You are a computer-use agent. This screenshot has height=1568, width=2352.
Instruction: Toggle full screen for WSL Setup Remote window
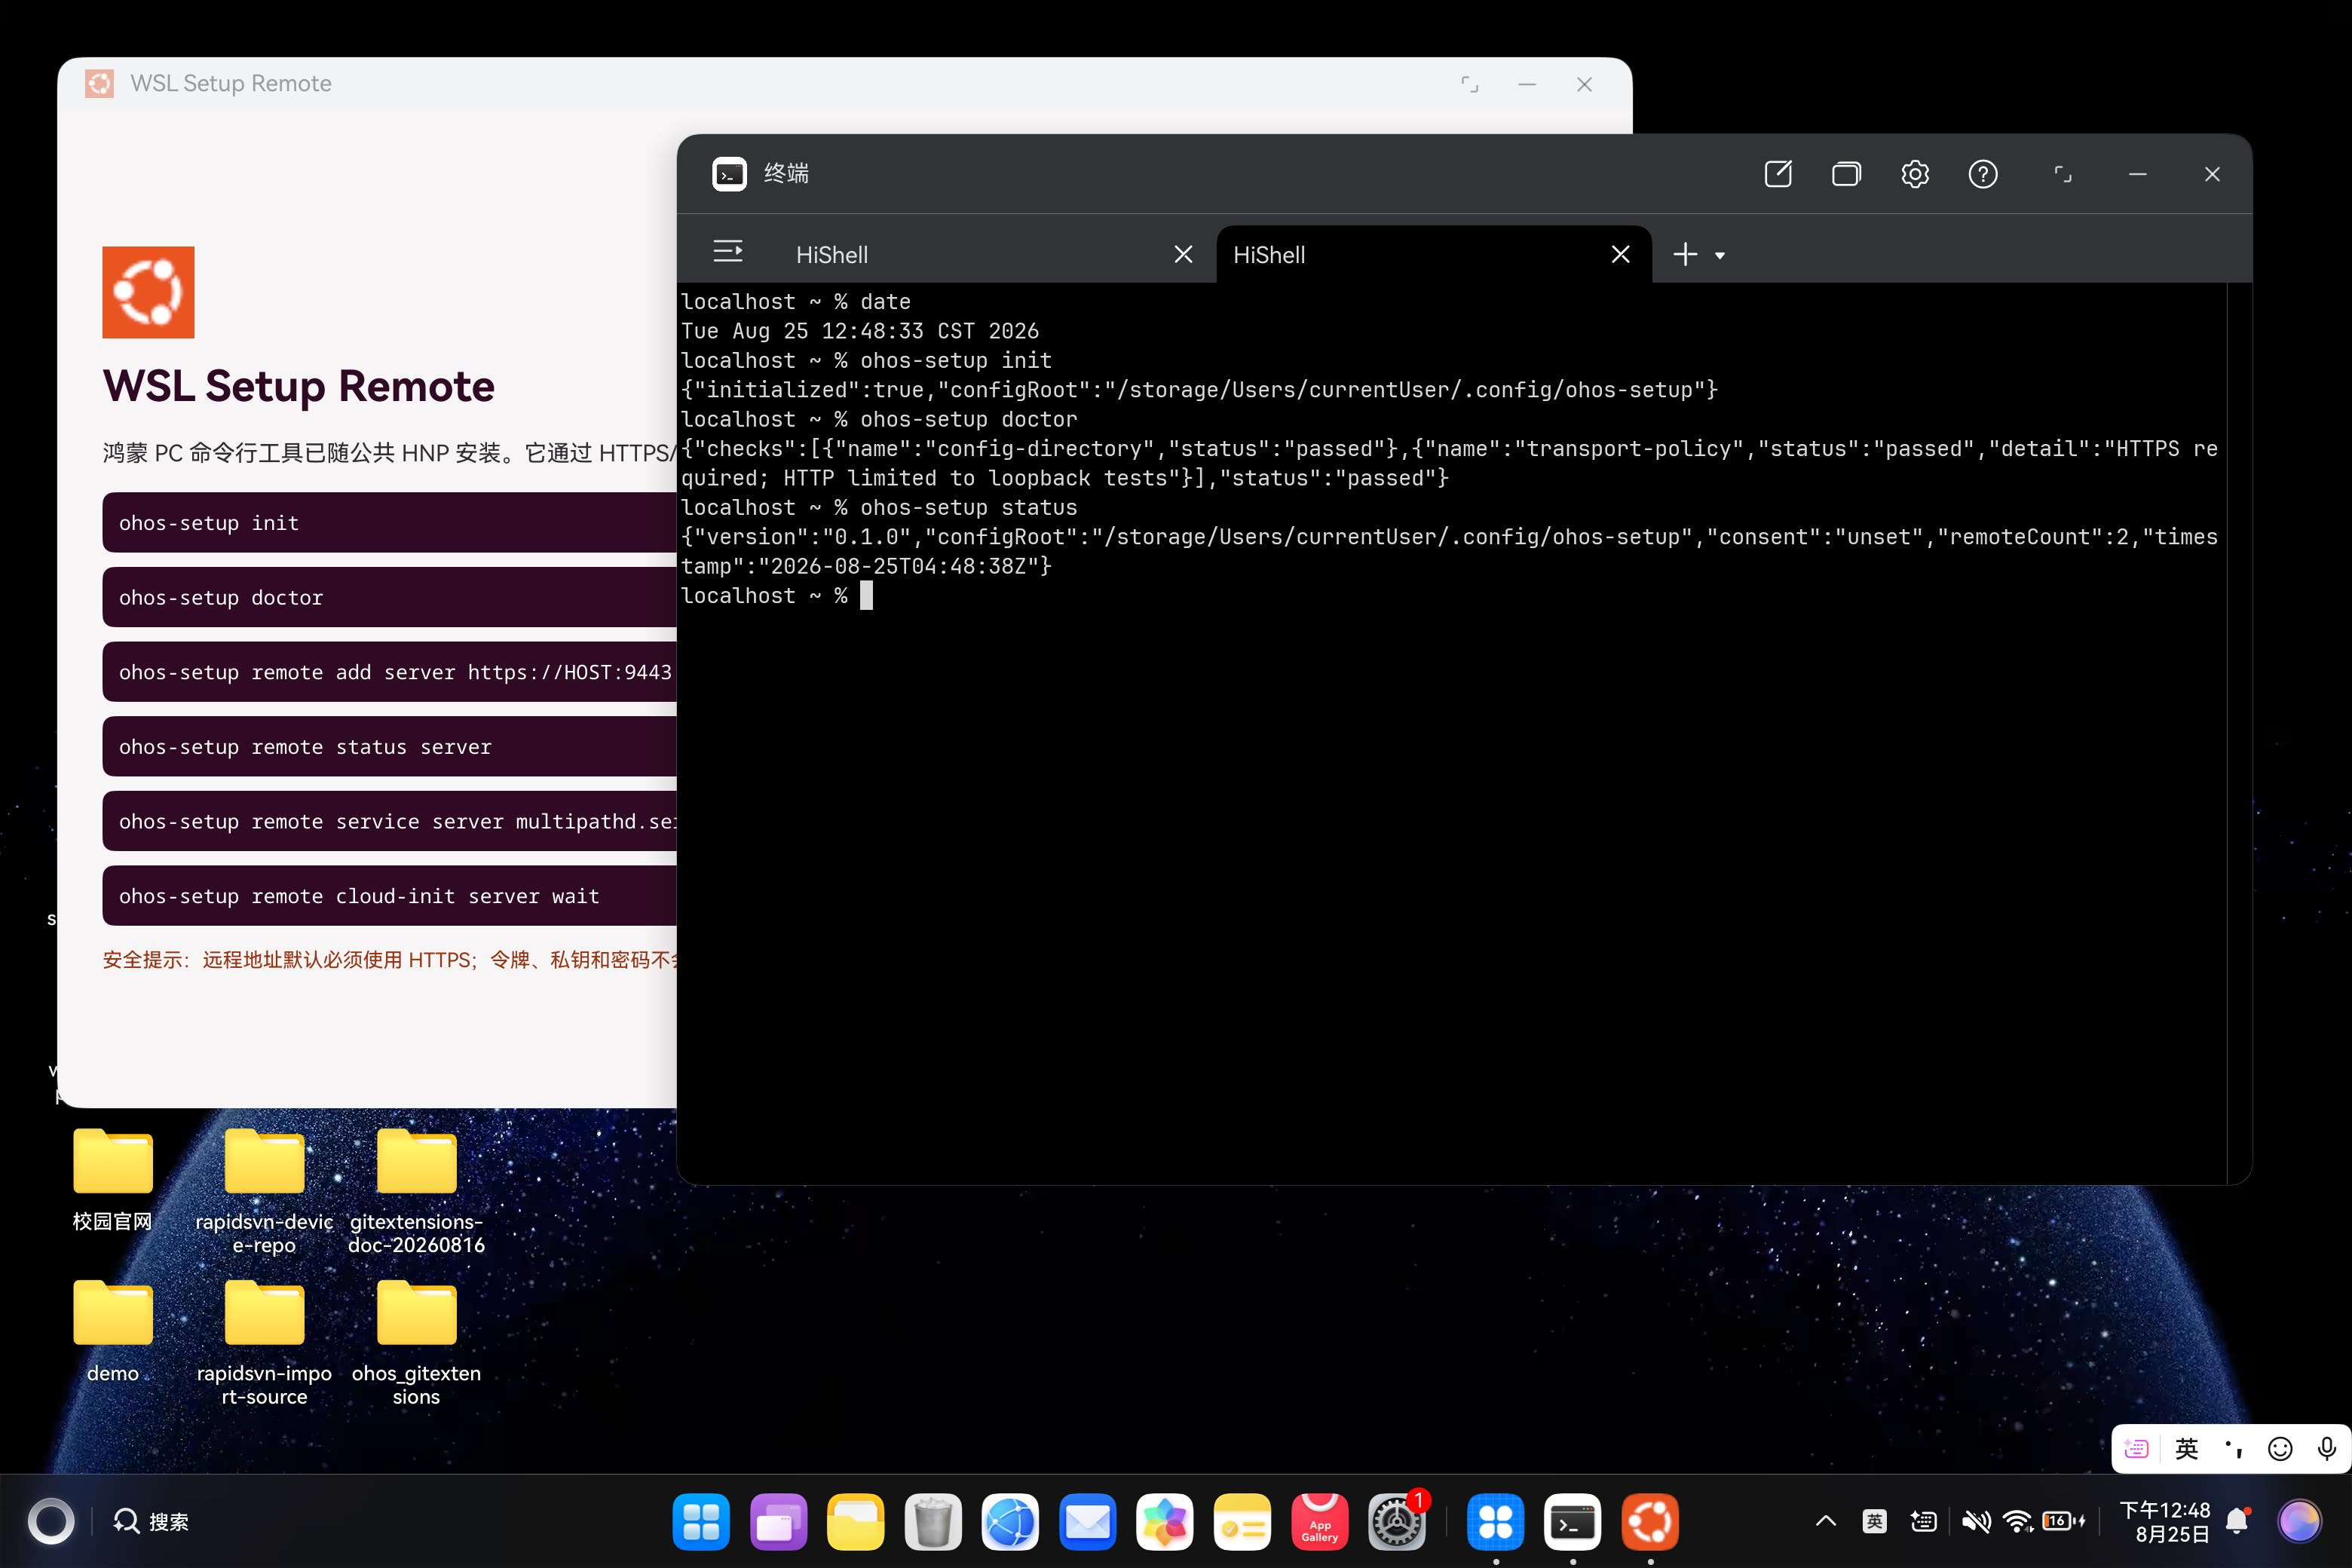(1469, 84)
